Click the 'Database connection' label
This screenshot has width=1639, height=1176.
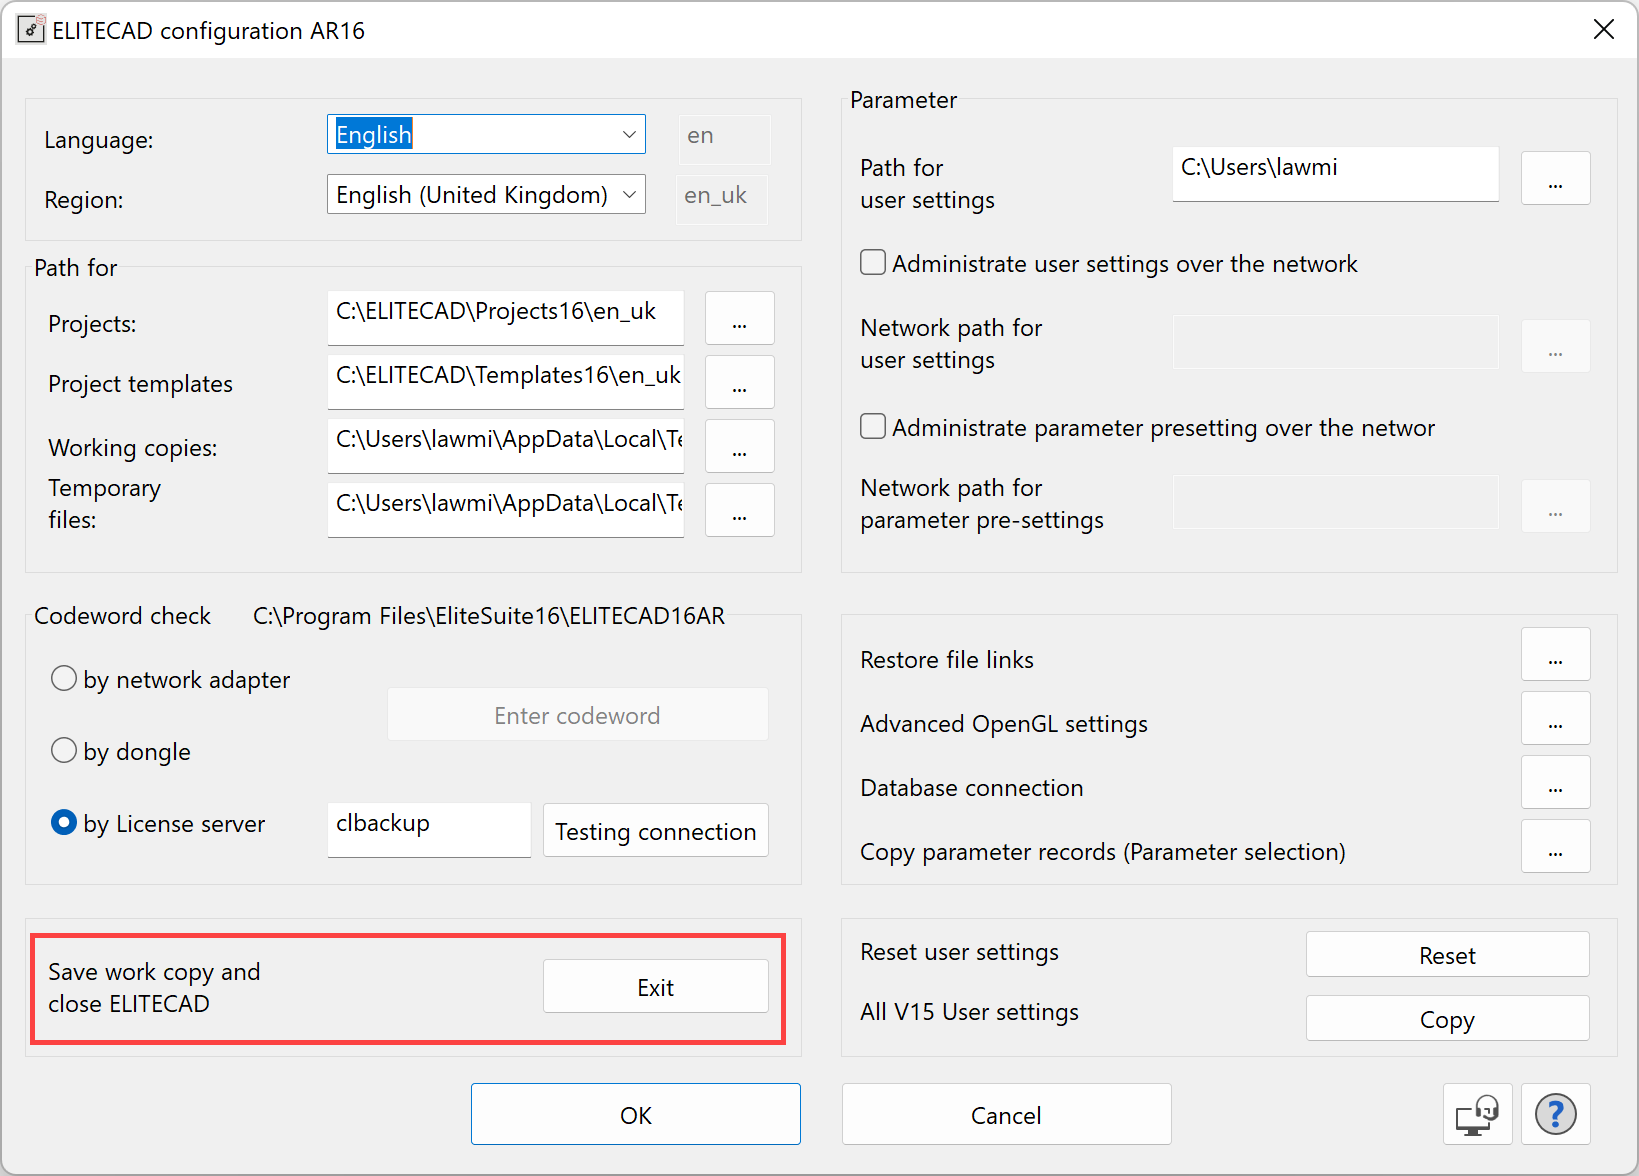[x=972, y=788]
